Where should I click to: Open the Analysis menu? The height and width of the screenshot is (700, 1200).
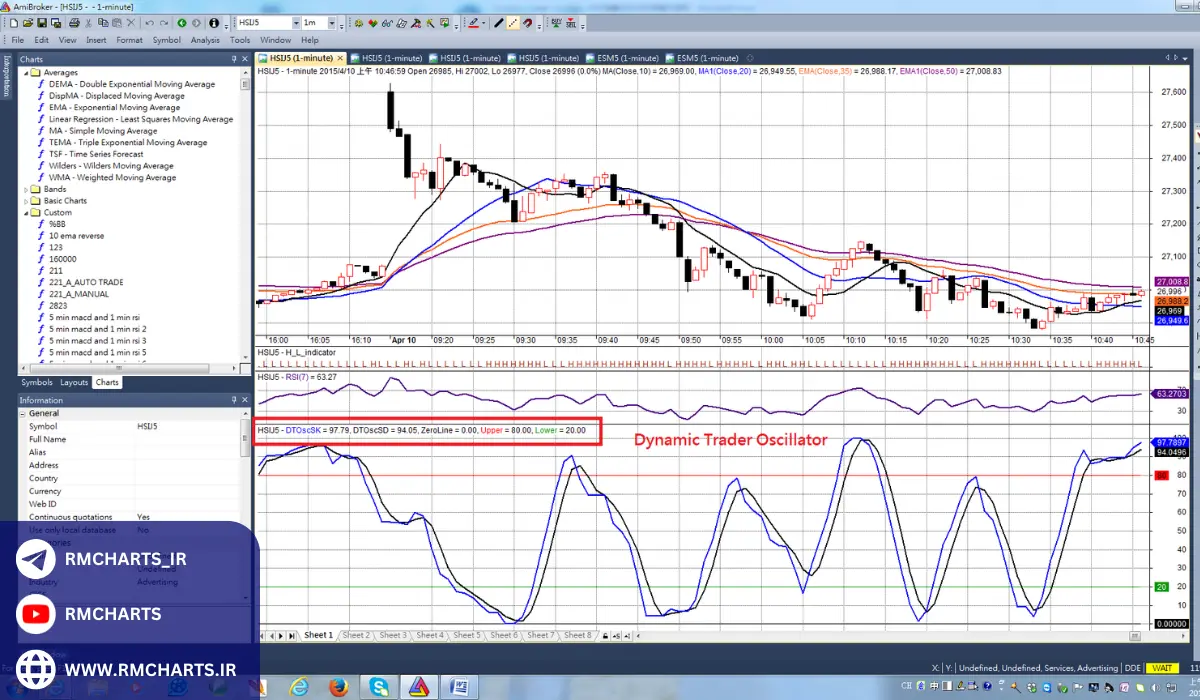(x=204, y=40)
